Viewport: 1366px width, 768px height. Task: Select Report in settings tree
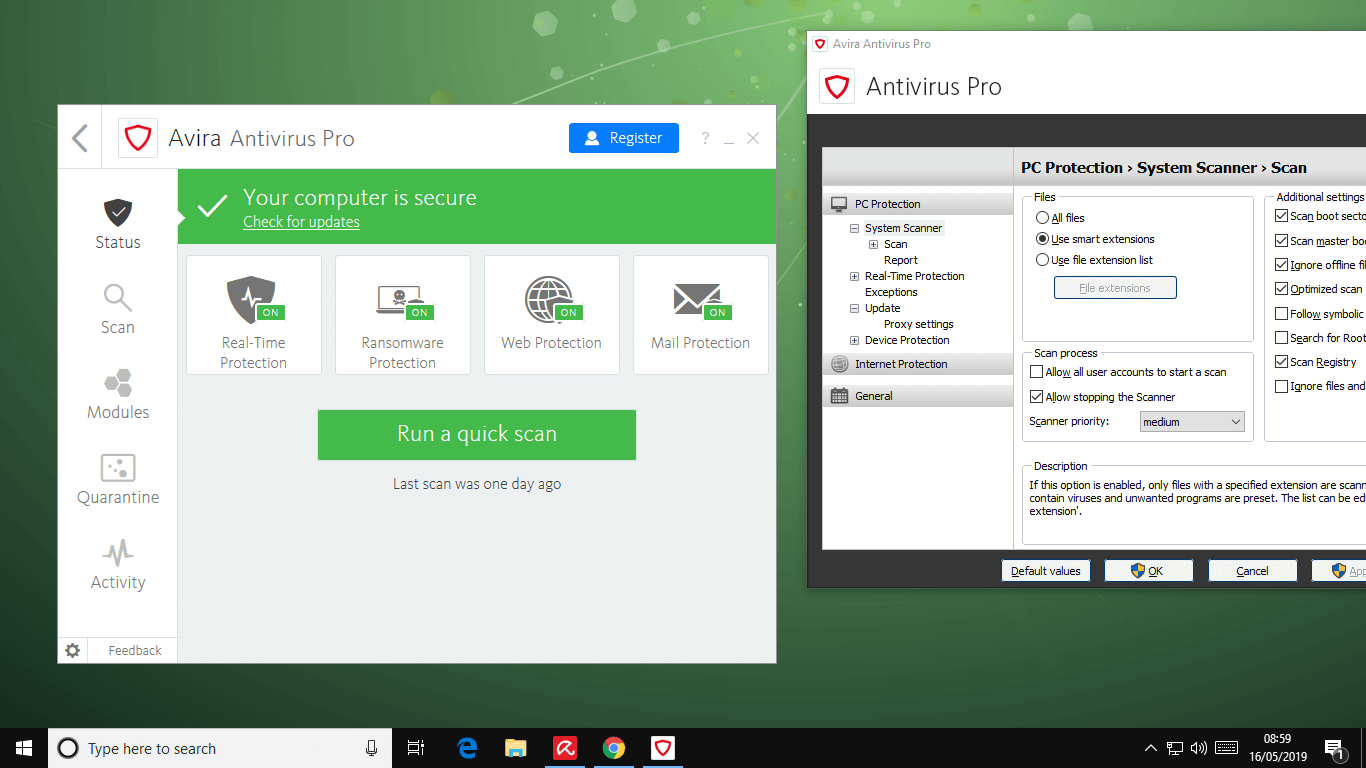pos(900,260)
